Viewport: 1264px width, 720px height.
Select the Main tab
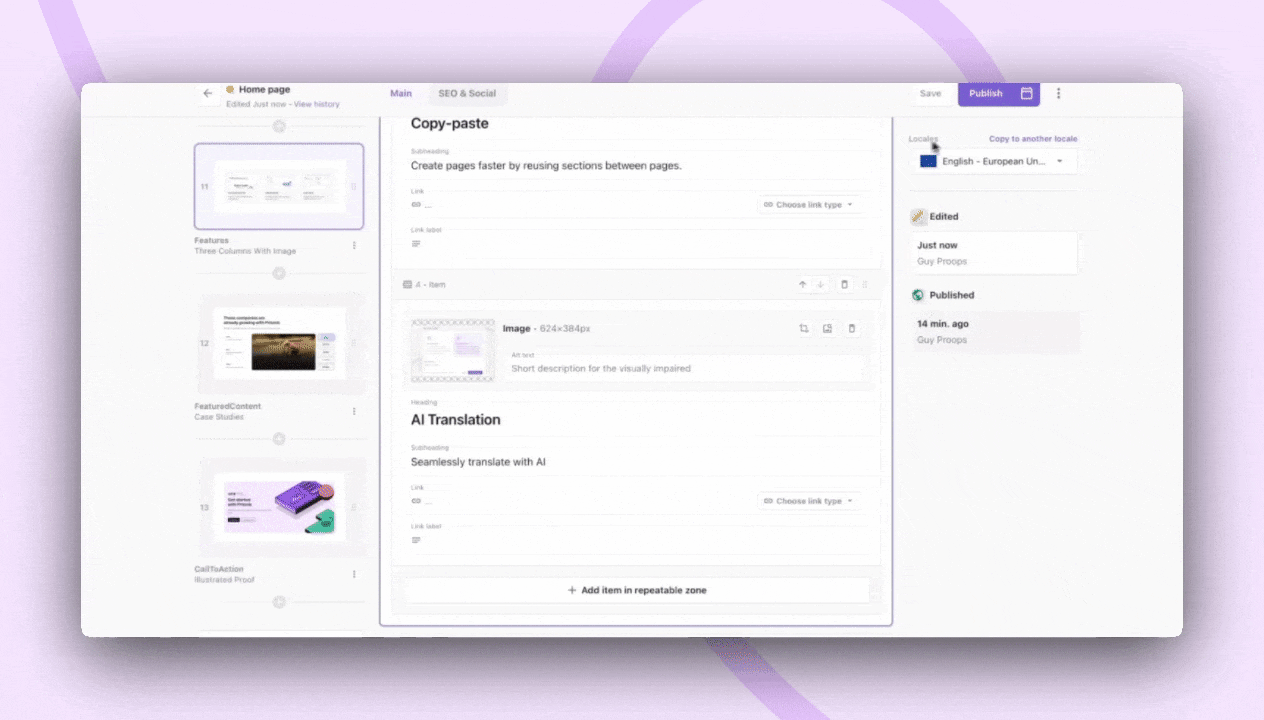[400, 93]
